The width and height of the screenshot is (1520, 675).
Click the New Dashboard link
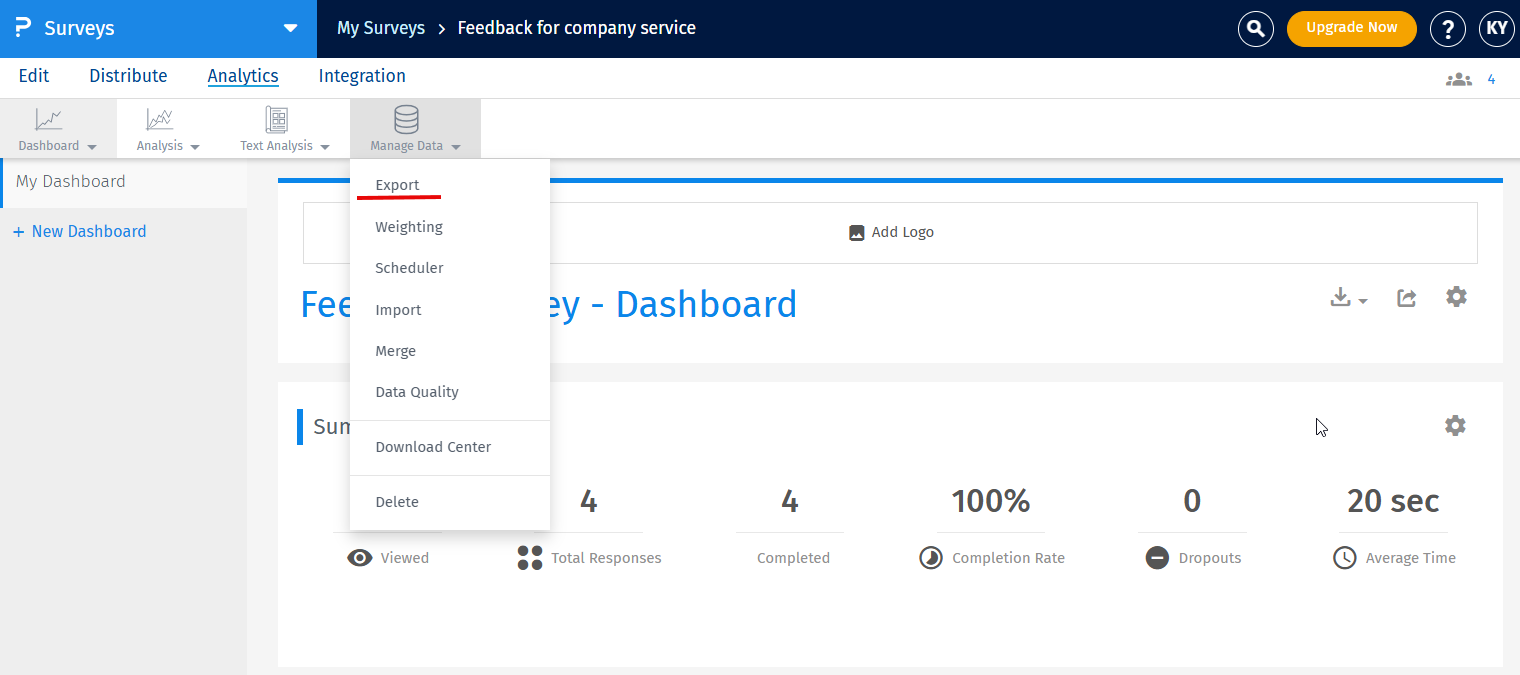pos(80,231)
